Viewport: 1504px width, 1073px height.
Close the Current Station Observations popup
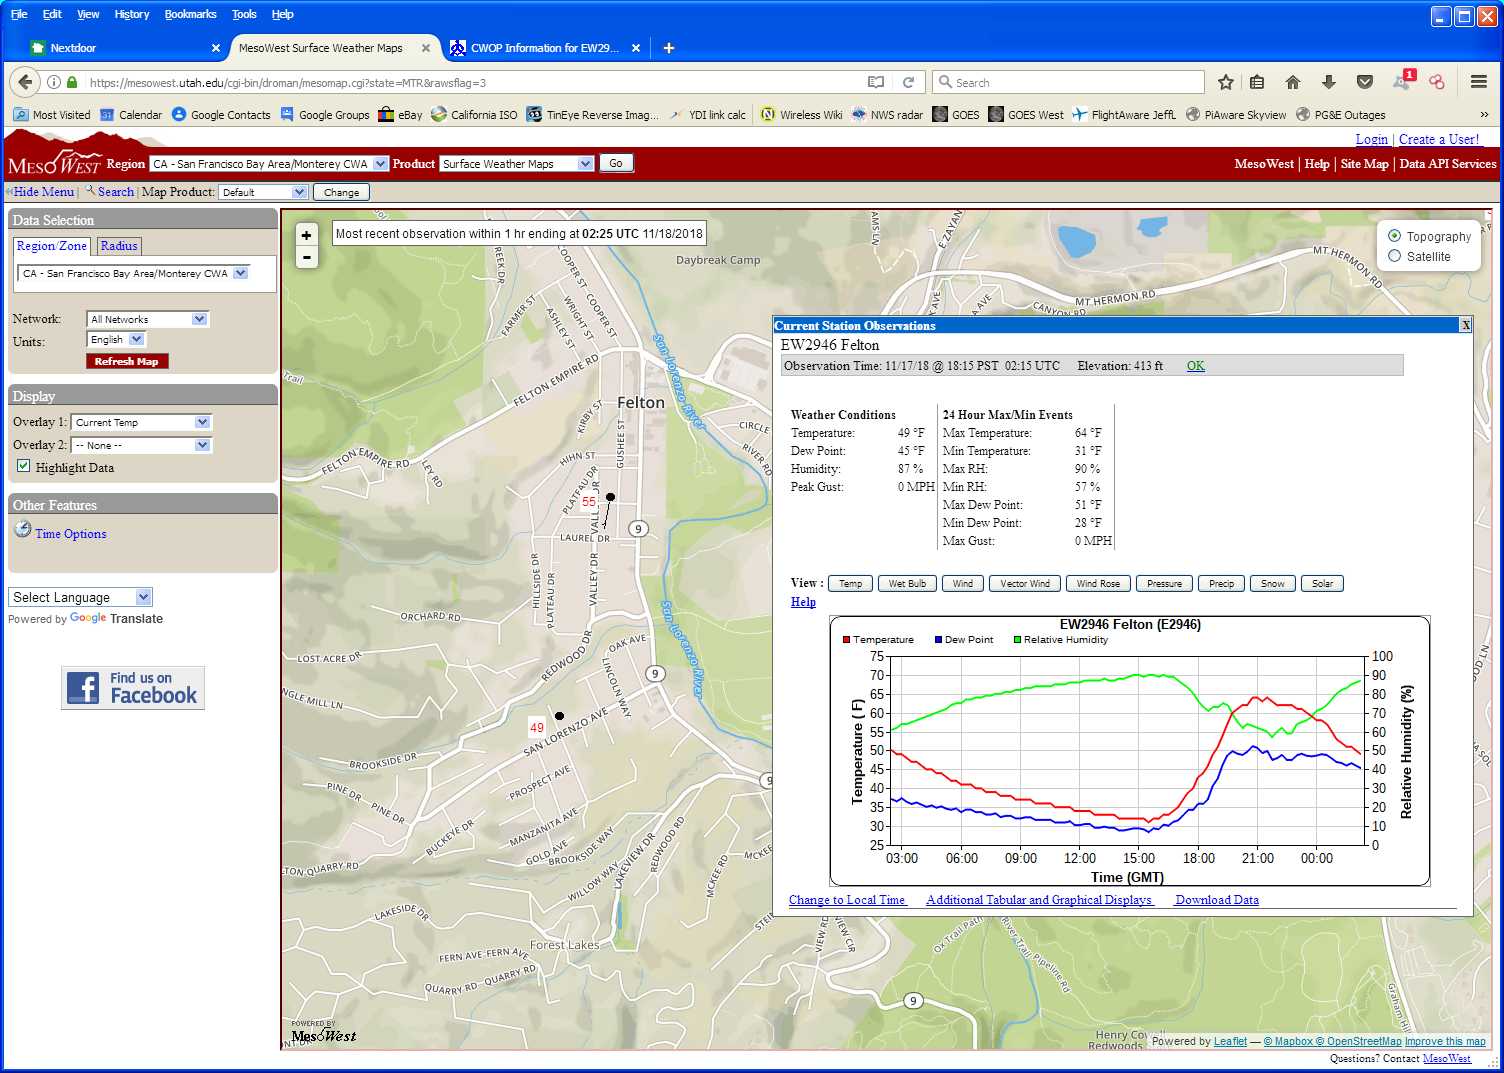[1465, 325]
